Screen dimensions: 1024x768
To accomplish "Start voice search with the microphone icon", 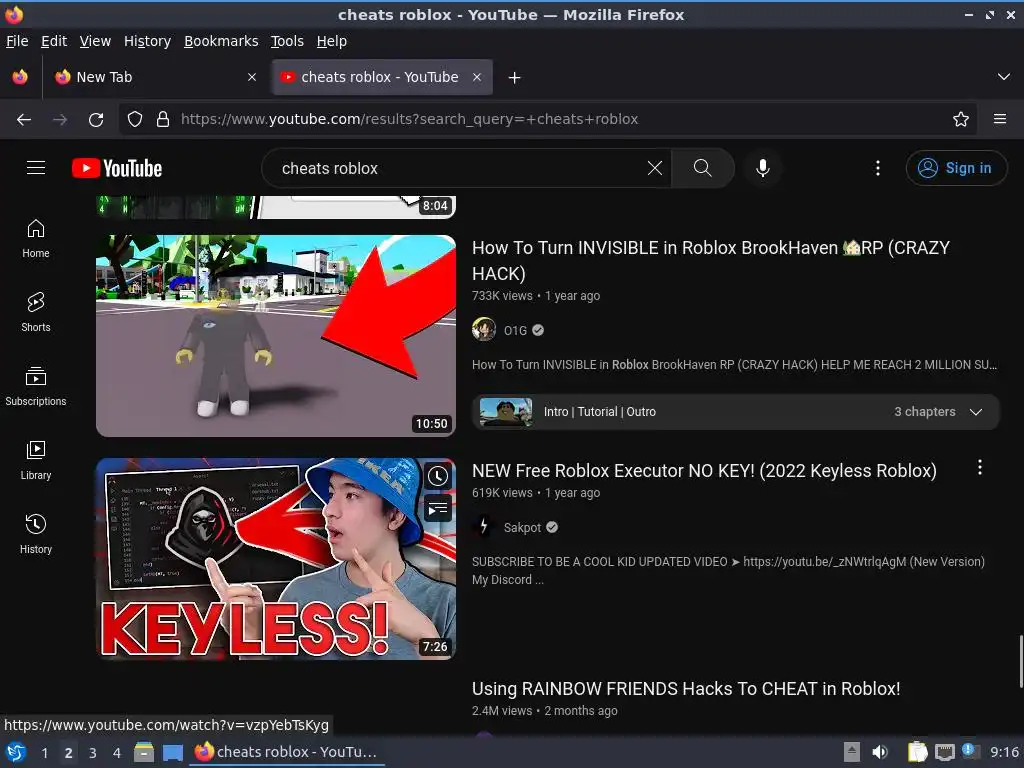I will [762, 168].
